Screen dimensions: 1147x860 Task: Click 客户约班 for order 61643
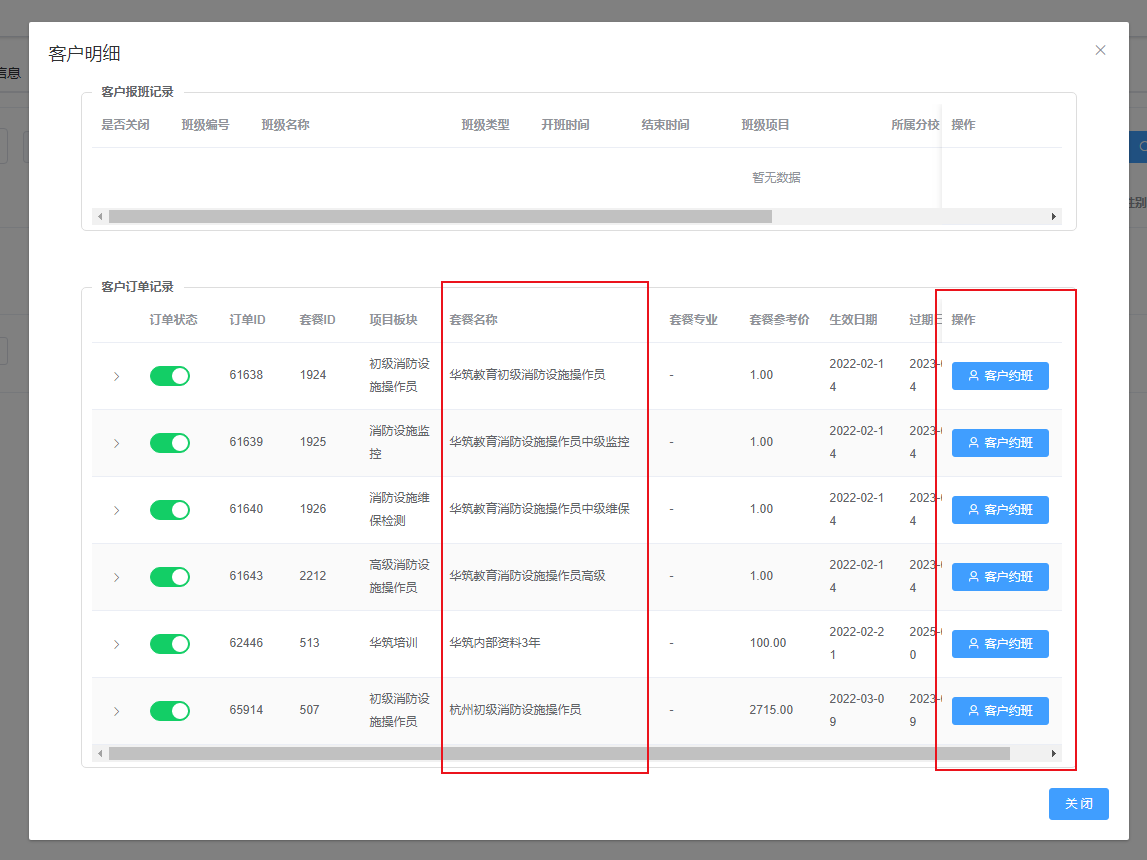[1000, 577]
